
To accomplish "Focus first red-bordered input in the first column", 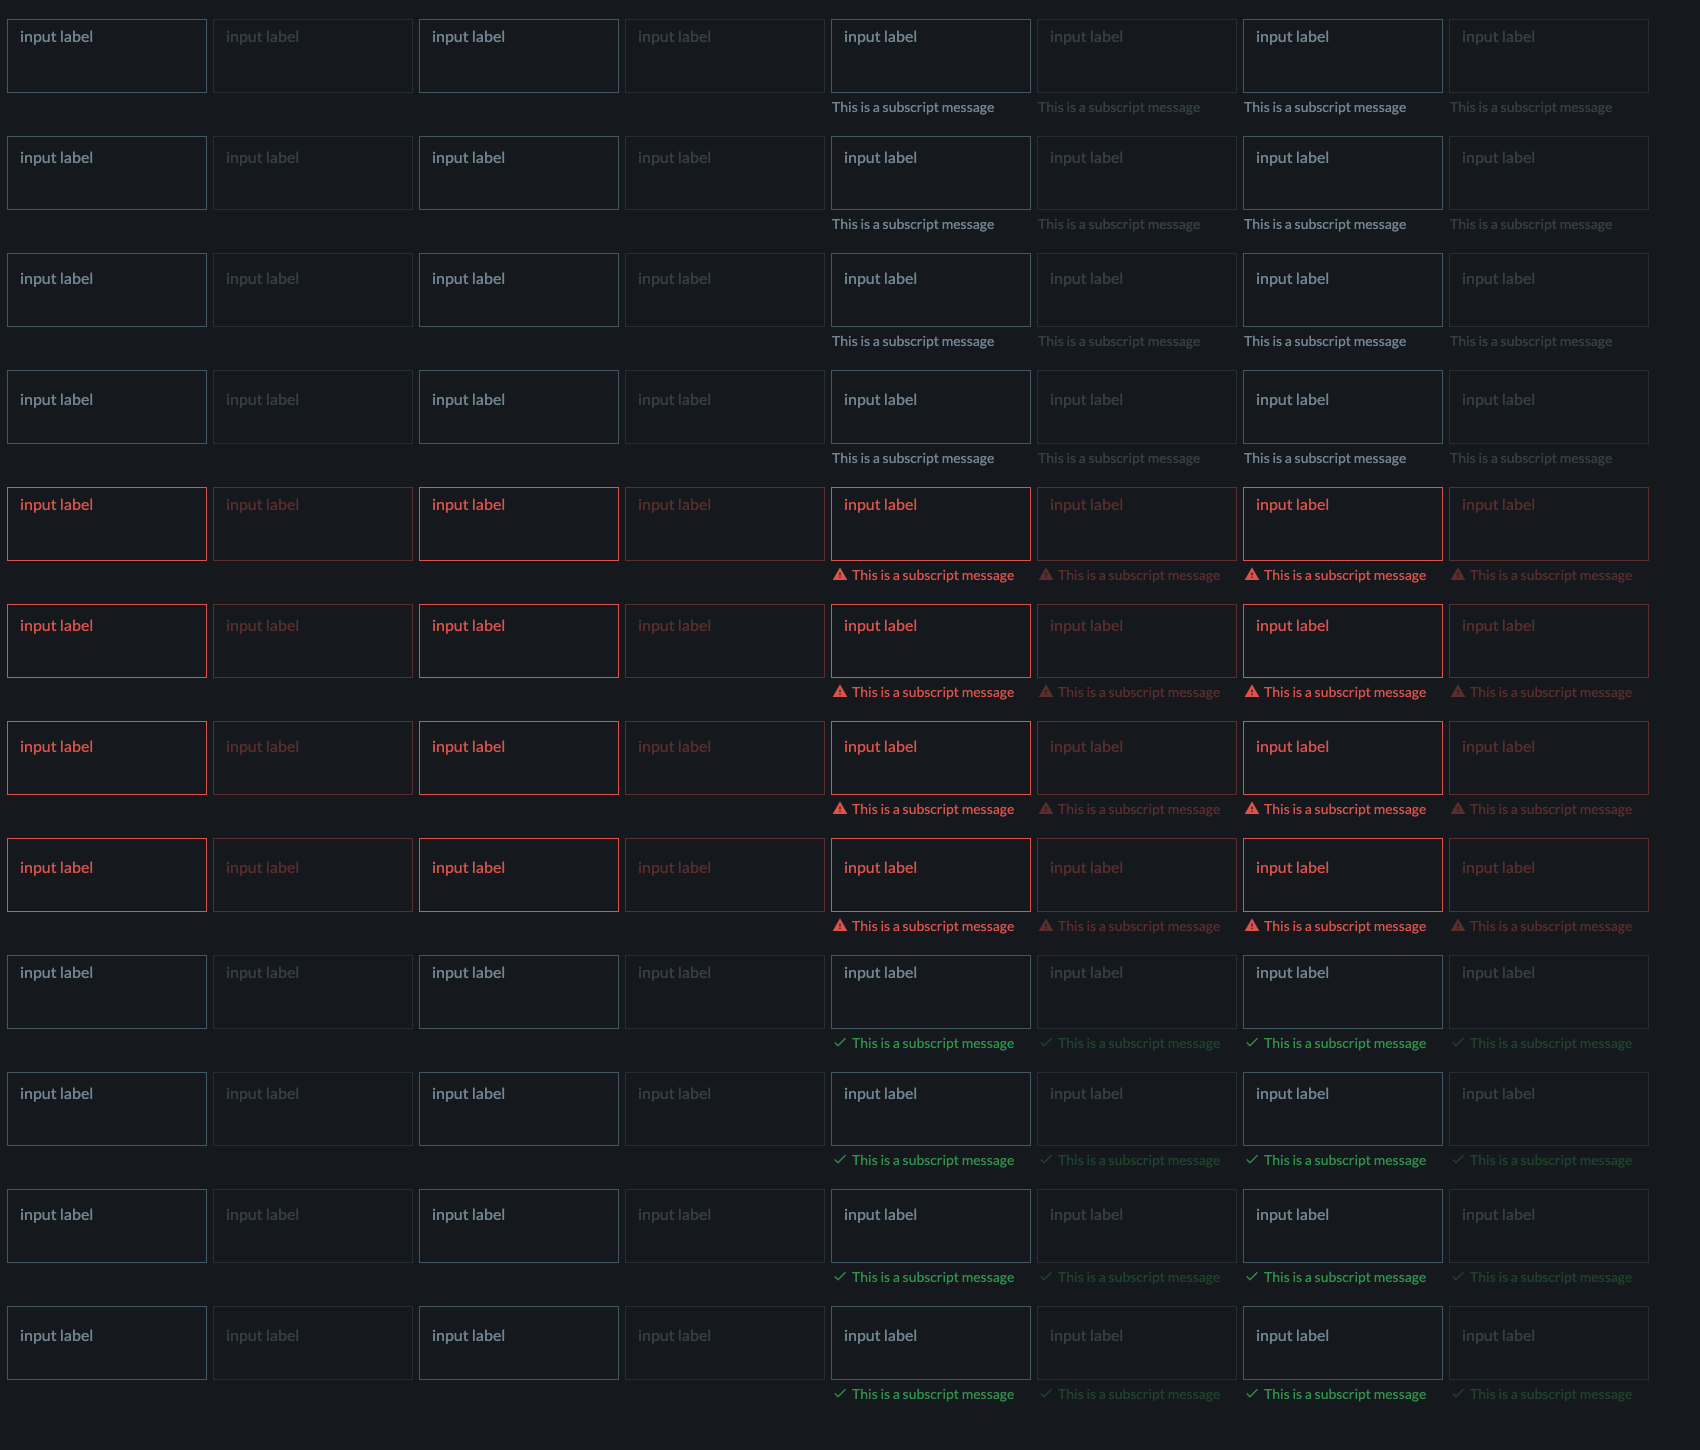I will (x=107, y=524).
